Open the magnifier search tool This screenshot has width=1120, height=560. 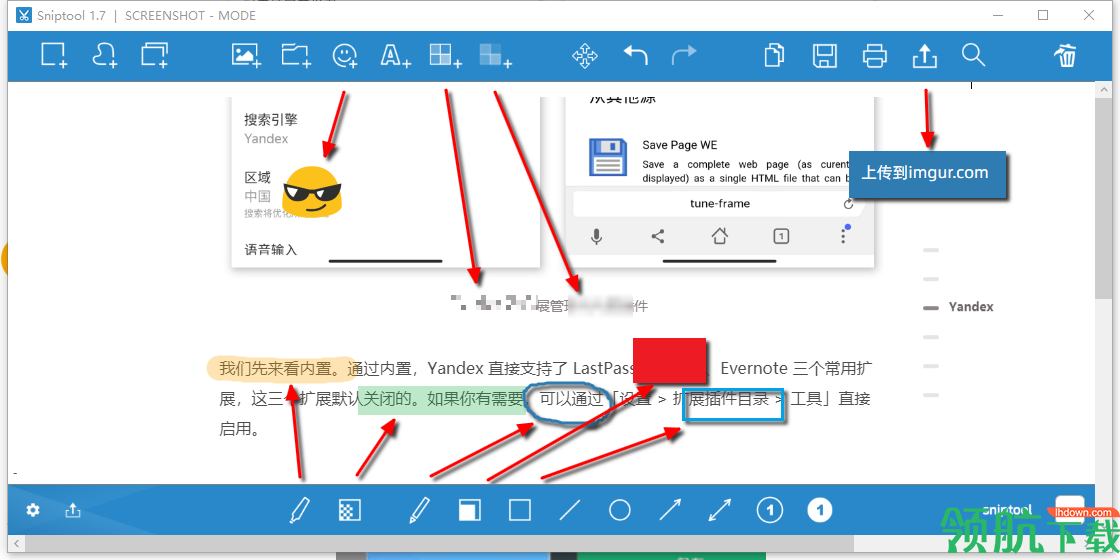(974, 54)
